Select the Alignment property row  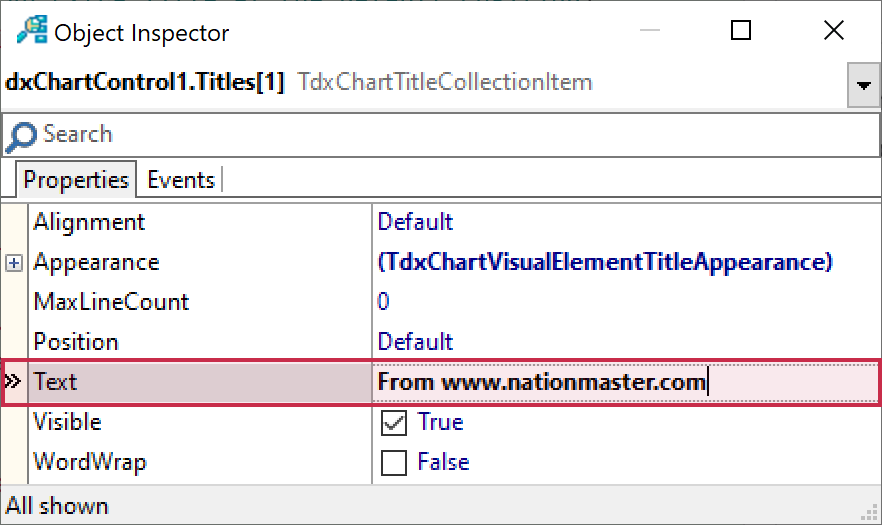coord(89,222)
